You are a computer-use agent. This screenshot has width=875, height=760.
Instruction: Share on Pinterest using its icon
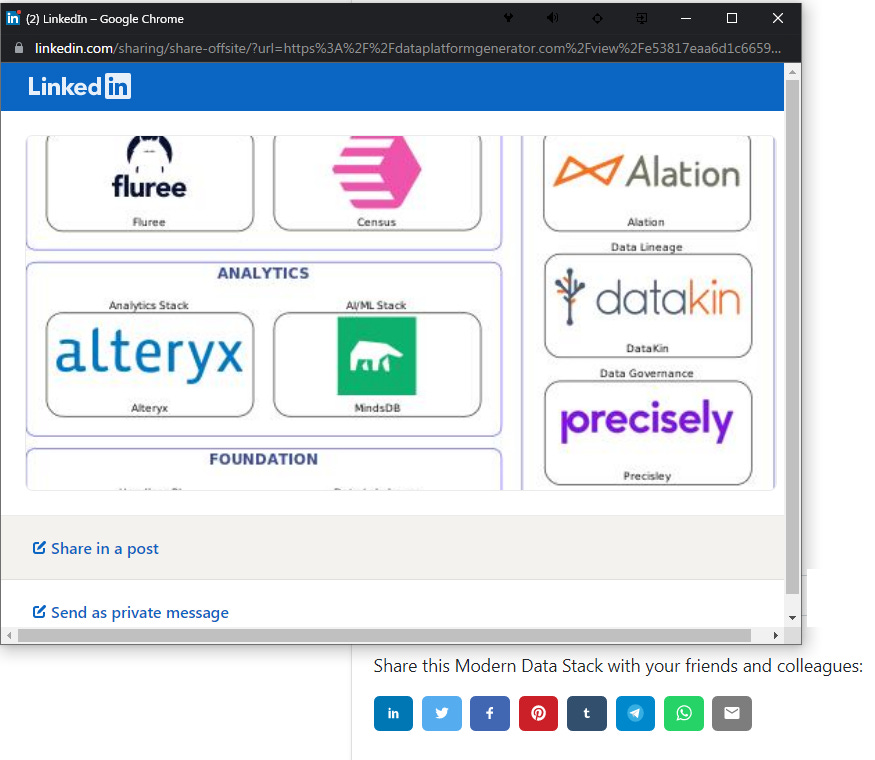[x=538, y=713]
